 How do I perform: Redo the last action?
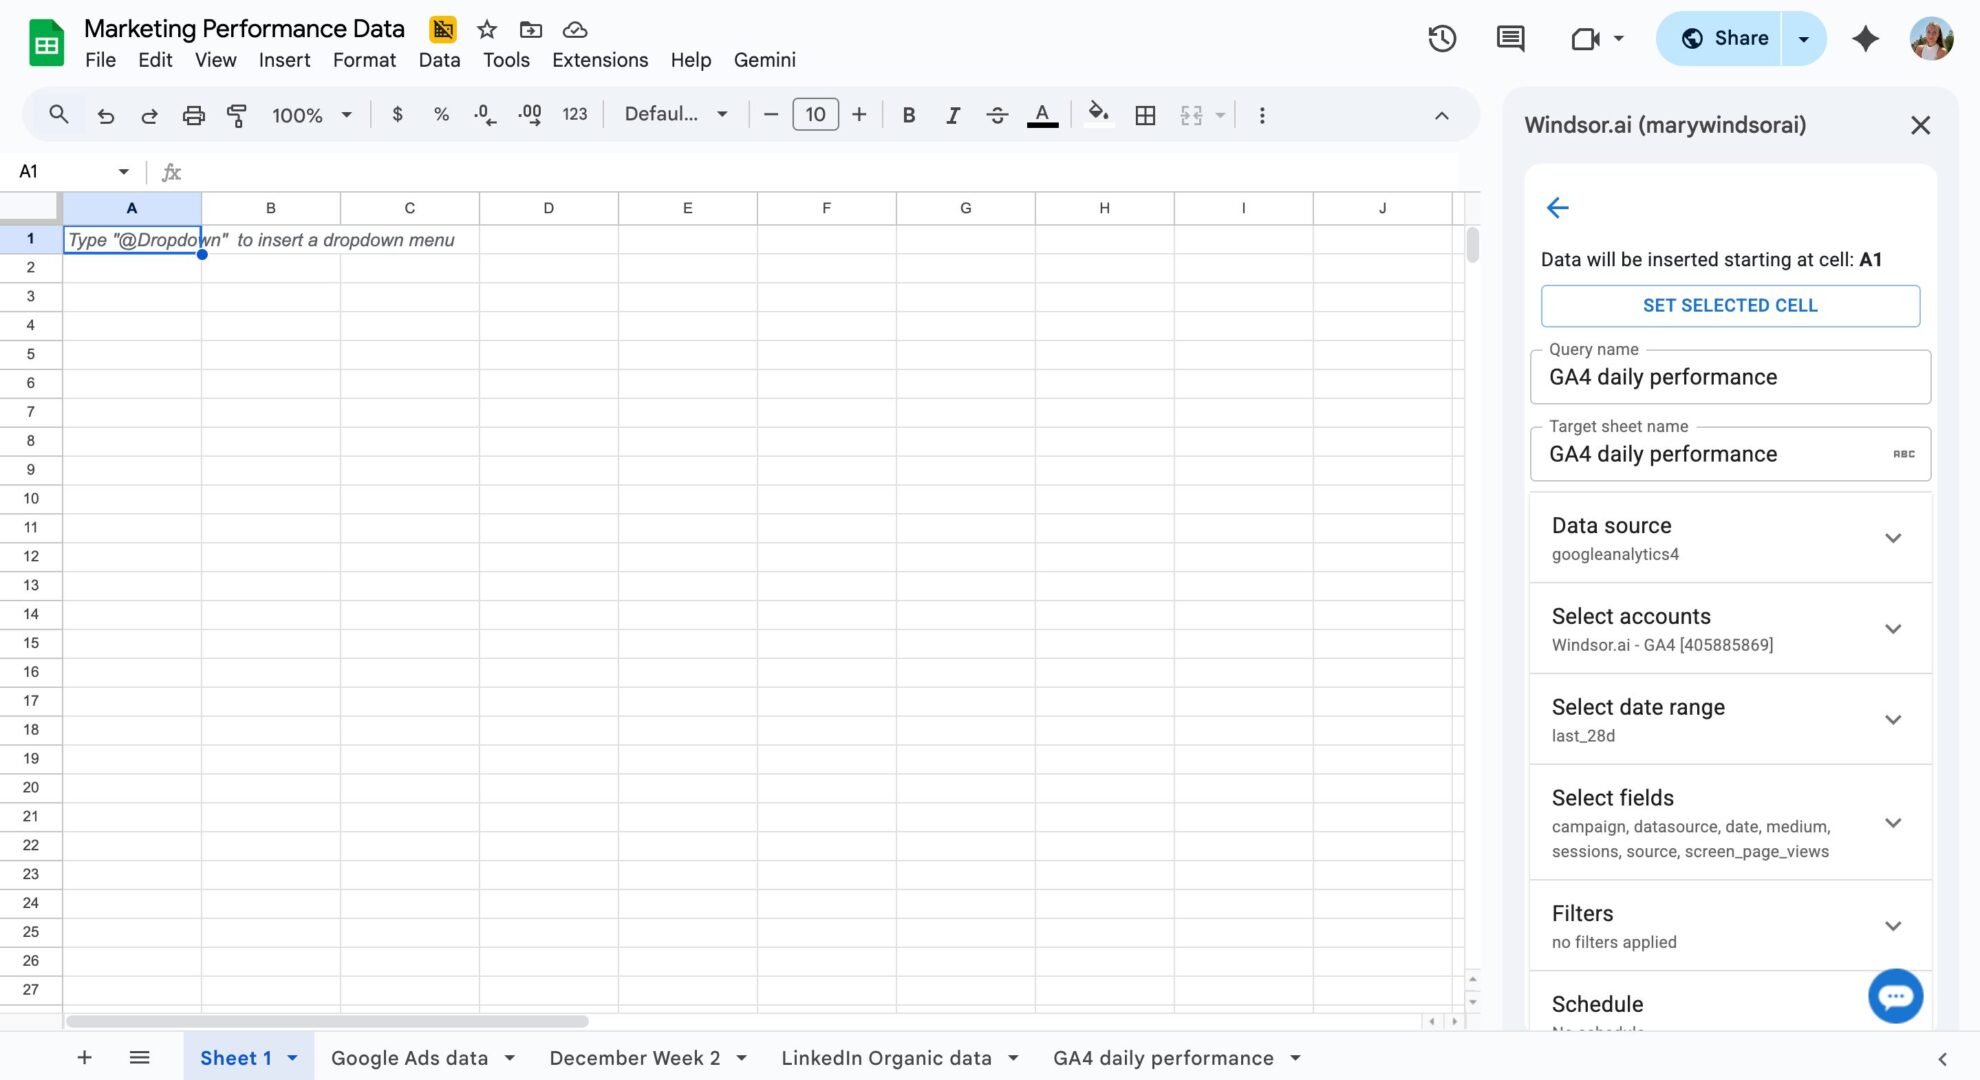click(x=149, y=115)
